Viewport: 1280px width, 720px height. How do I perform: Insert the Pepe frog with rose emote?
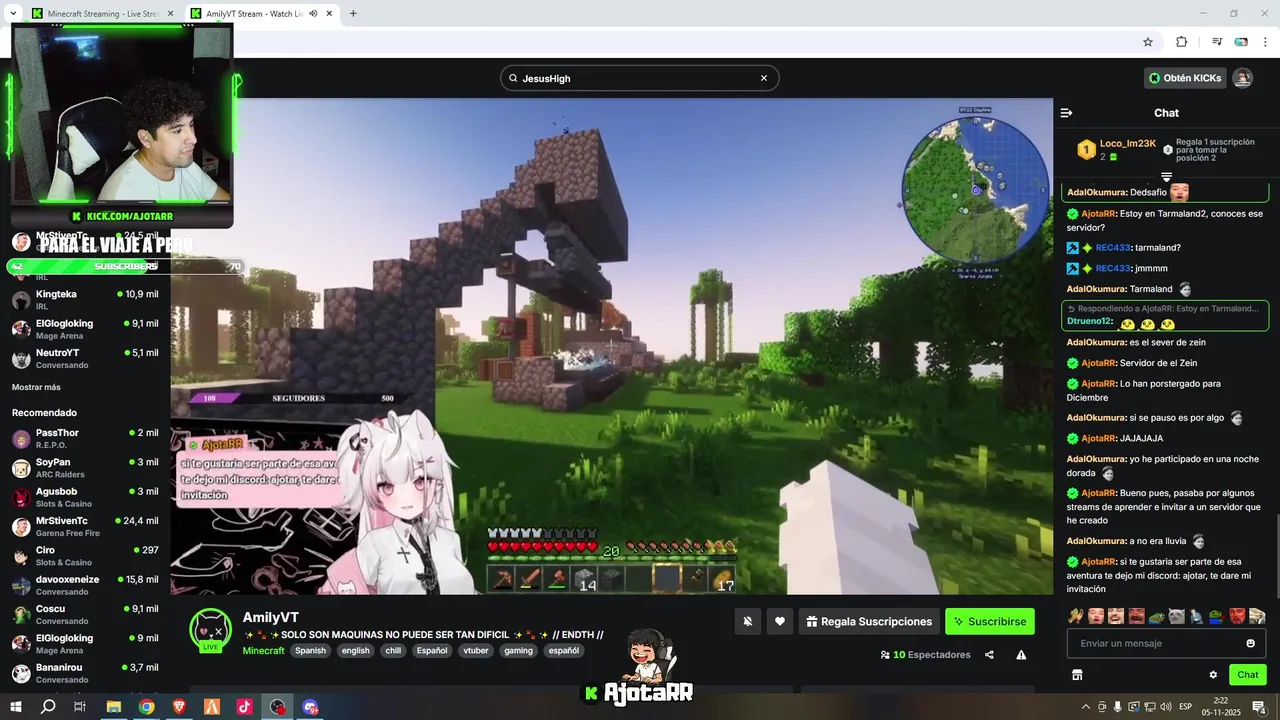(x=1217, y=616)
